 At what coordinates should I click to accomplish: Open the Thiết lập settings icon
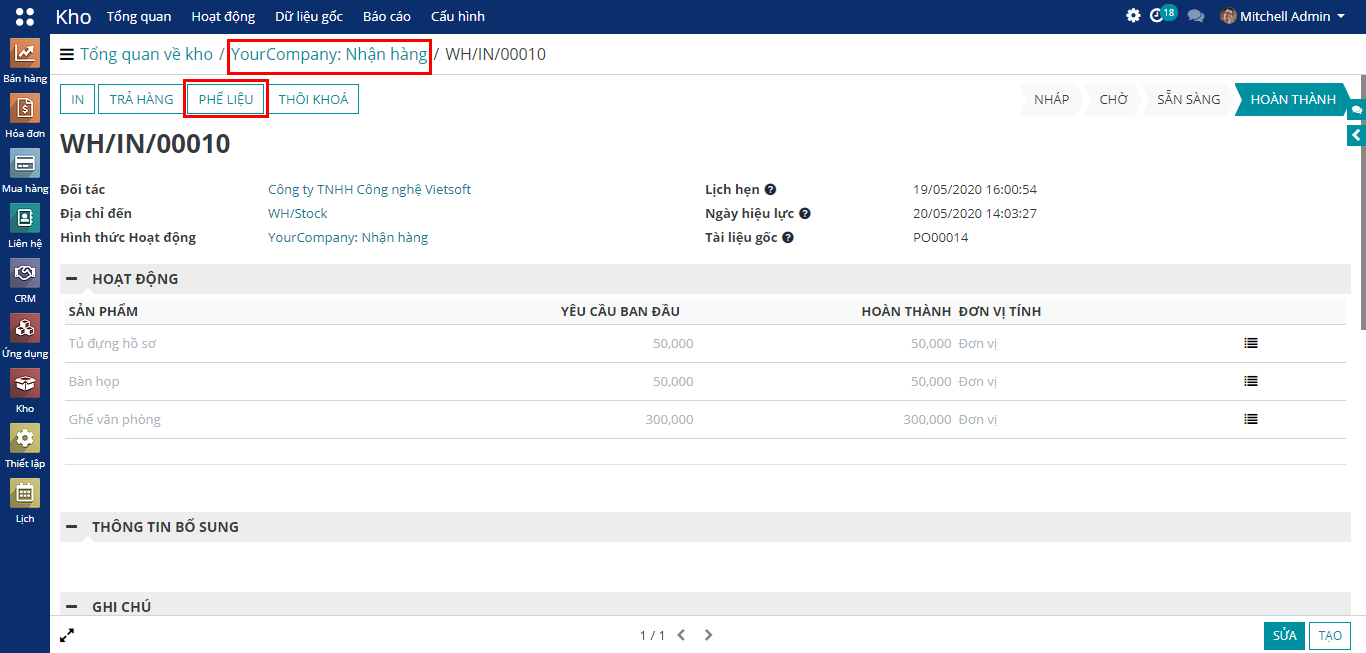point(25,439)
